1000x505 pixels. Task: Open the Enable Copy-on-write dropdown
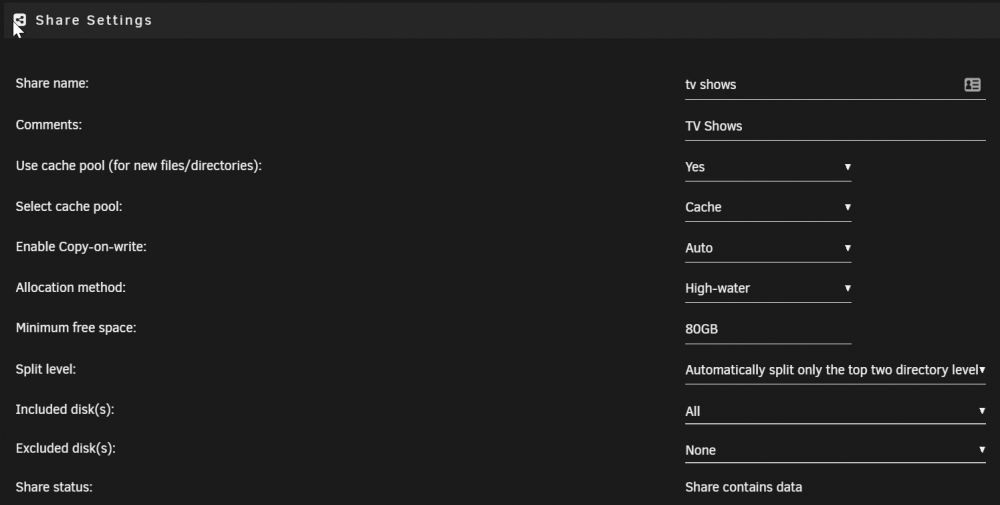768,247
